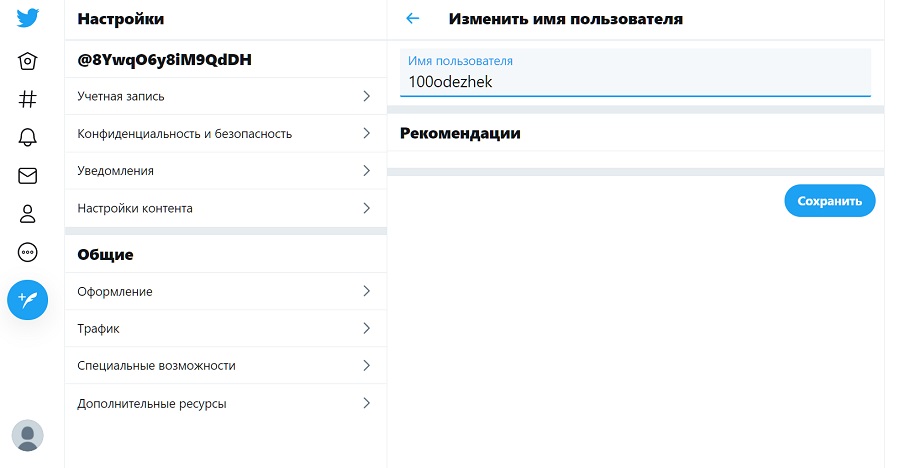Open the Messages envelope icon
This screenshot has height=468, width=900.
[x=28, y=176]
